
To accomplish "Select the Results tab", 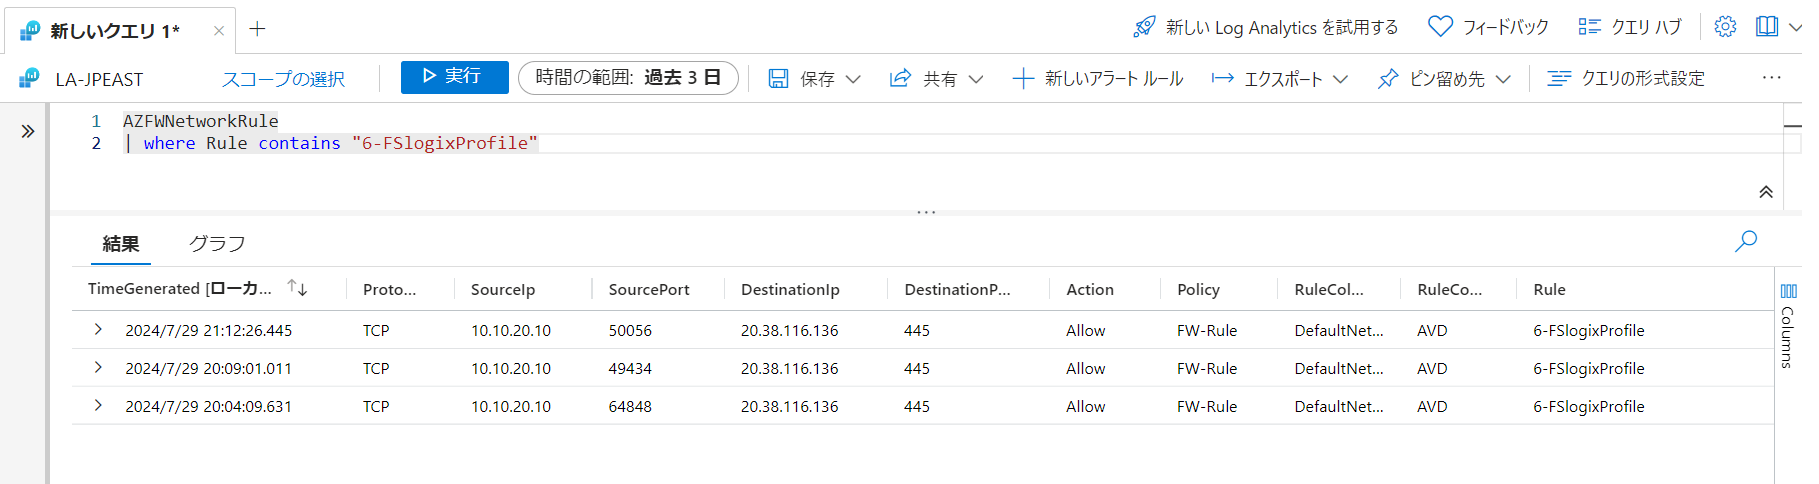I will pyautogui.click(x=121, y=244).
